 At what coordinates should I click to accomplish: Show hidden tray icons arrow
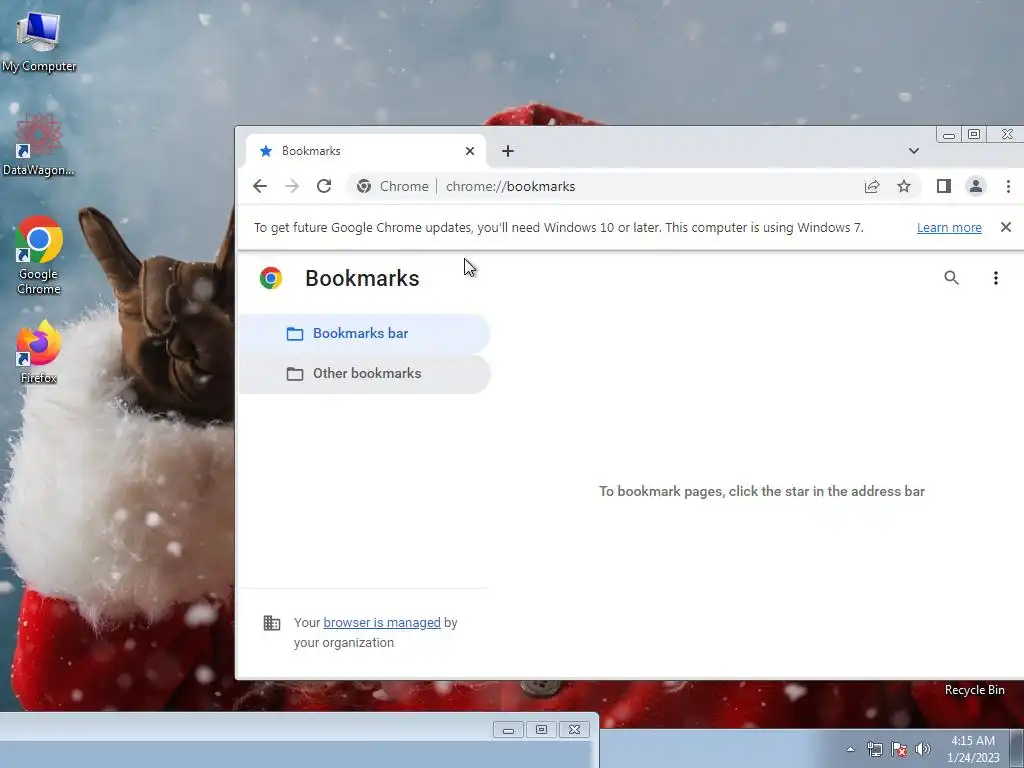[850, 749]
